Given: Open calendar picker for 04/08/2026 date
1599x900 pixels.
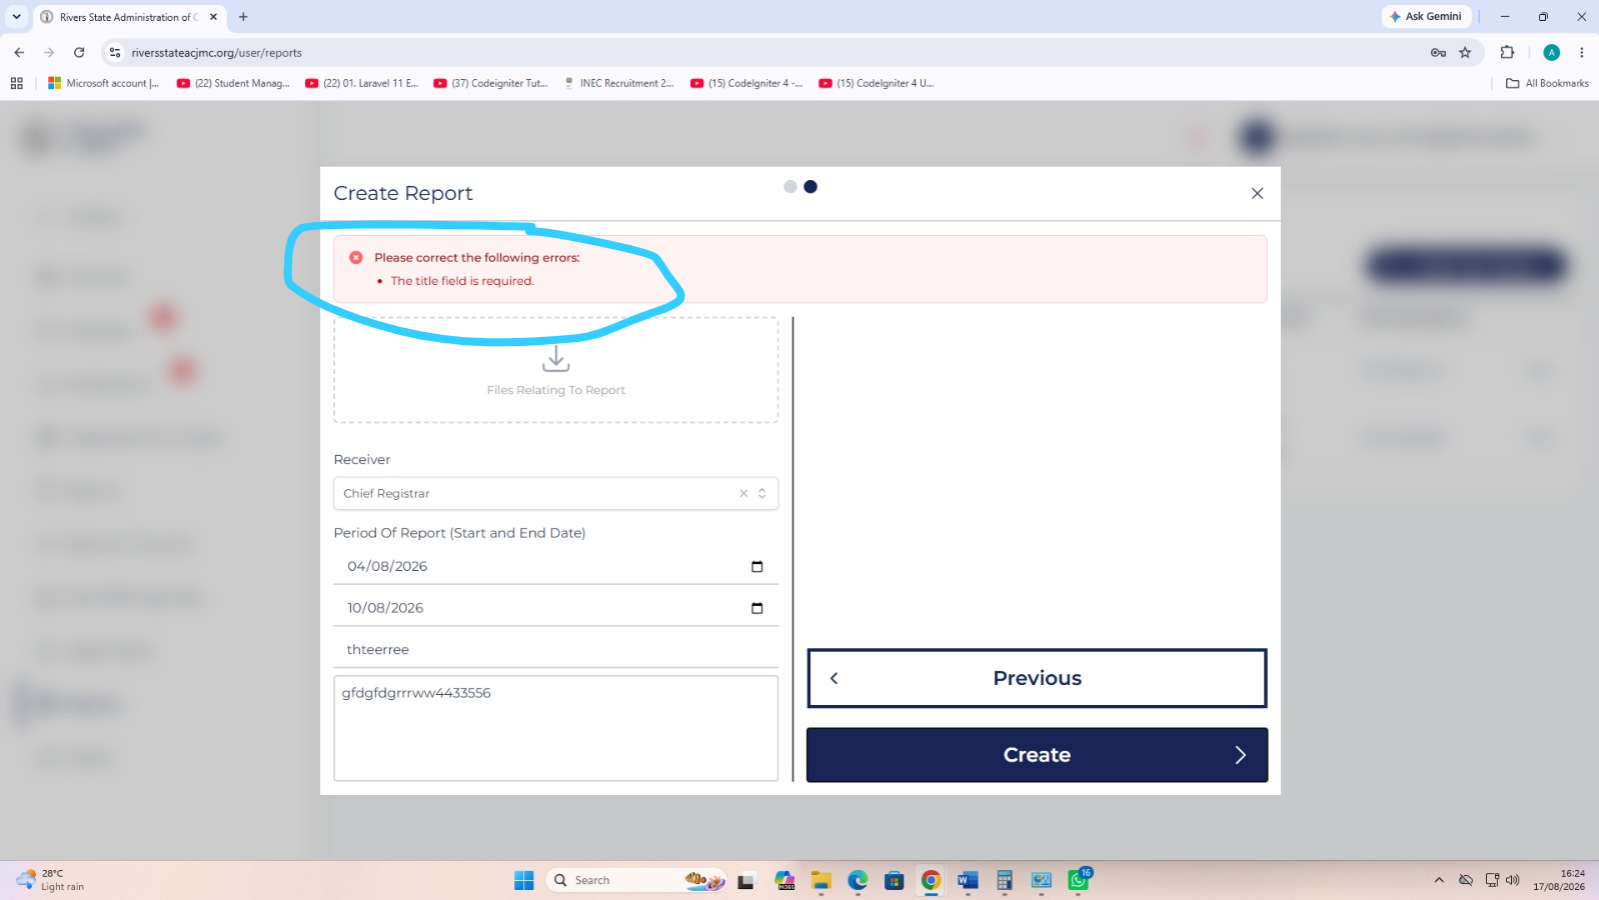Looking at the screenshot, I should 757,566.
